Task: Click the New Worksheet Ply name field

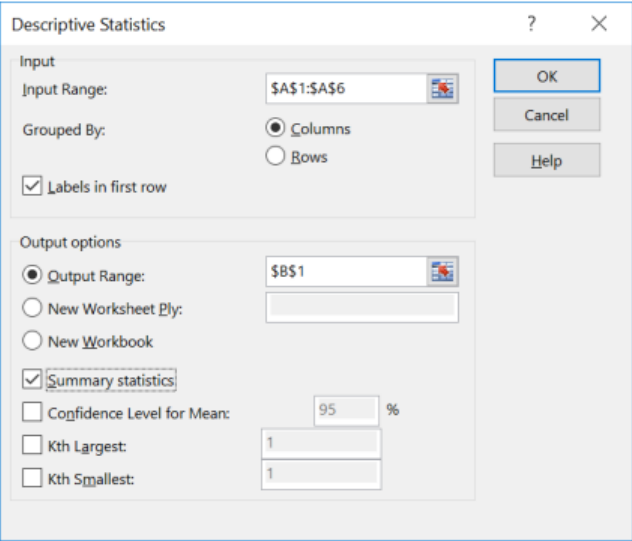Action: click(361, 308)
